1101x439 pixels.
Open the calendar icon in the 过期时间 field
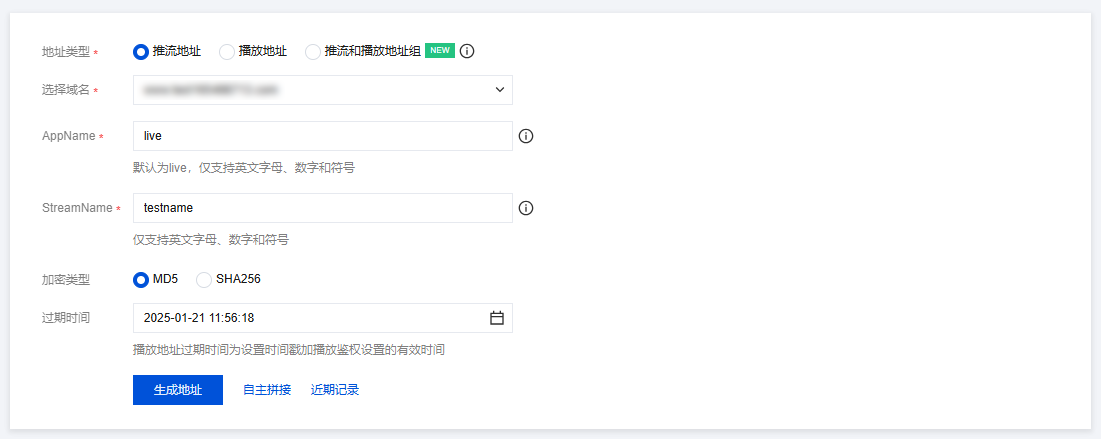point(497,318)
